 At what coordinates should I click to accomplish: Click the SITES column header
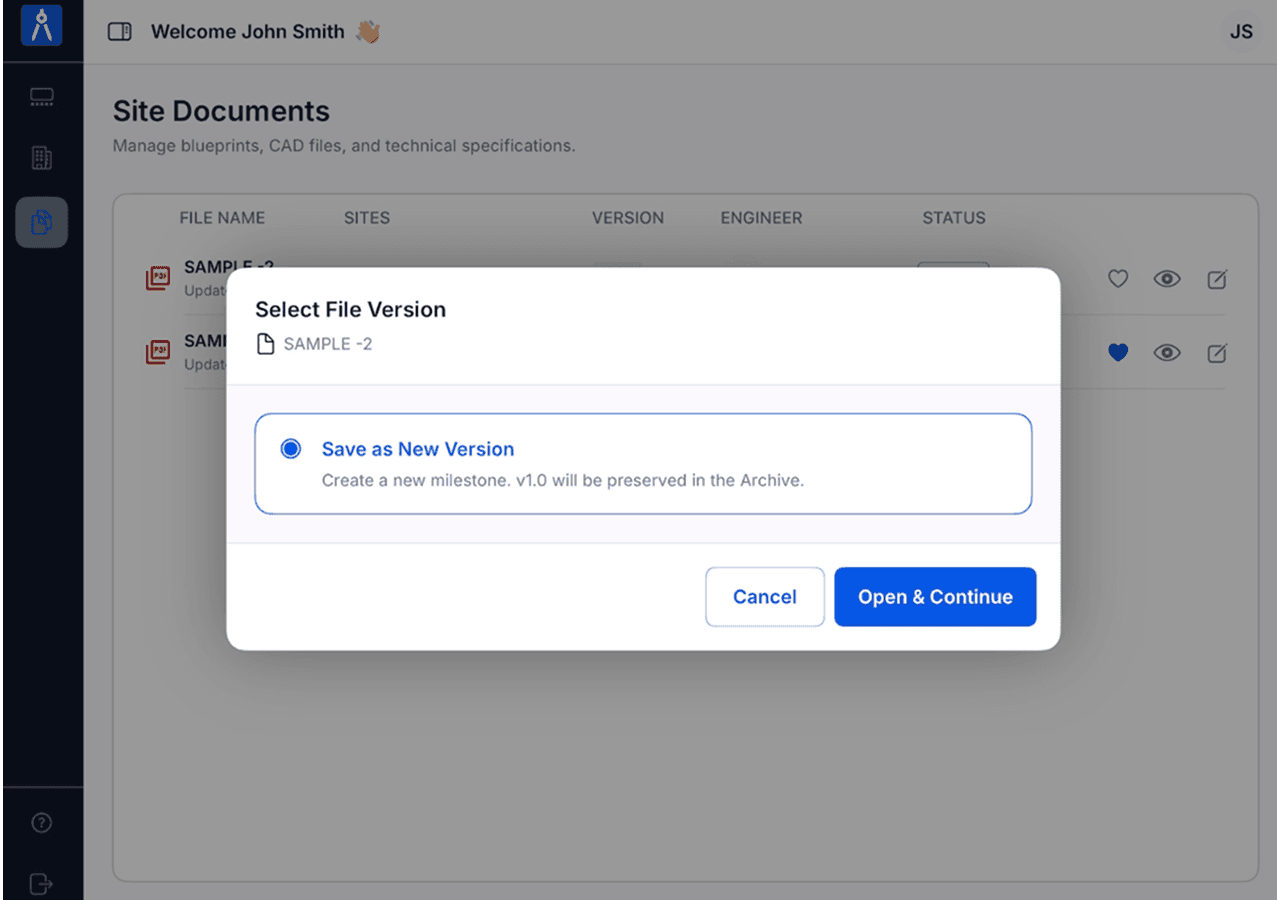tap(367, 218)
